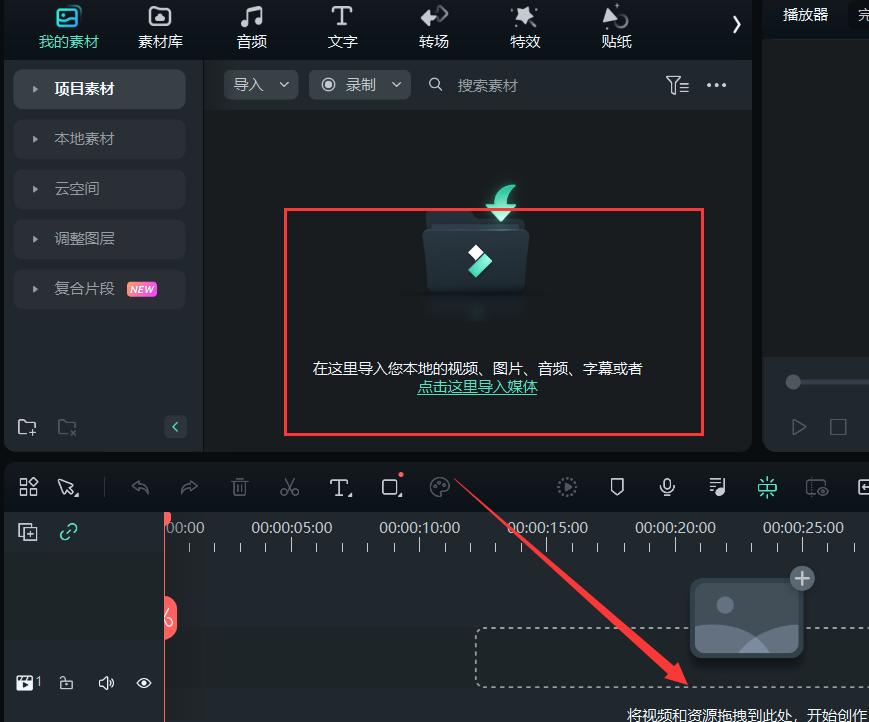This screenshot has width=869, height=722.
Task: Click the search magnifier beside 搜索素材
Action: click(x=436, y=85)
